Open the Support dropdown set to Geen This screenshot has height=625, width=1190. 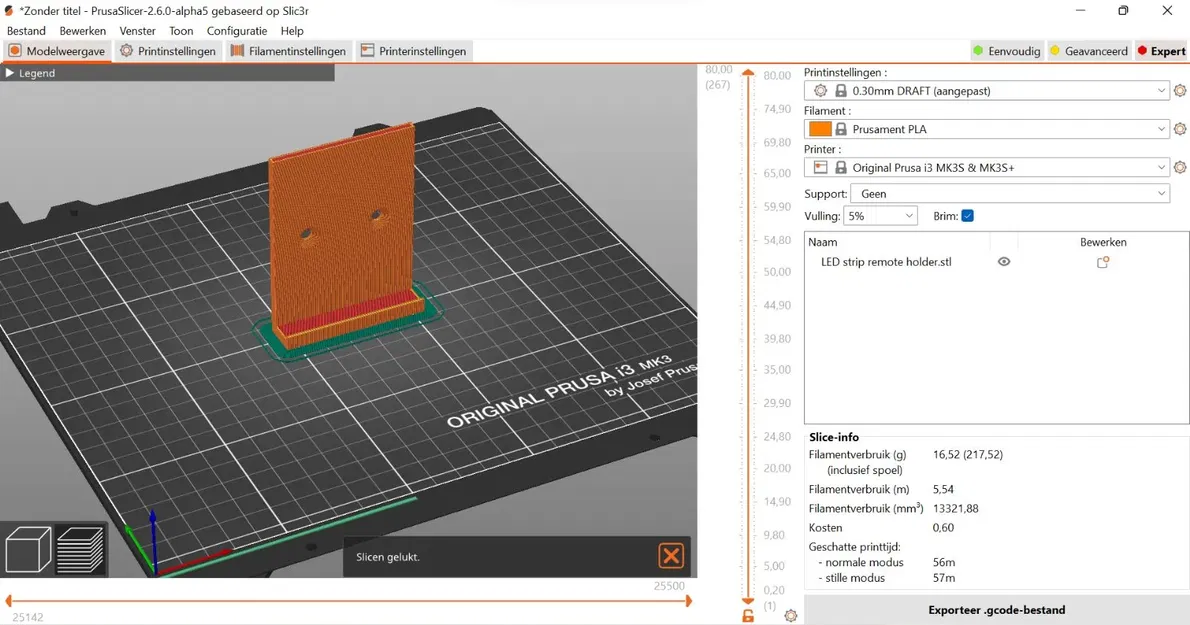(1010, 194)
